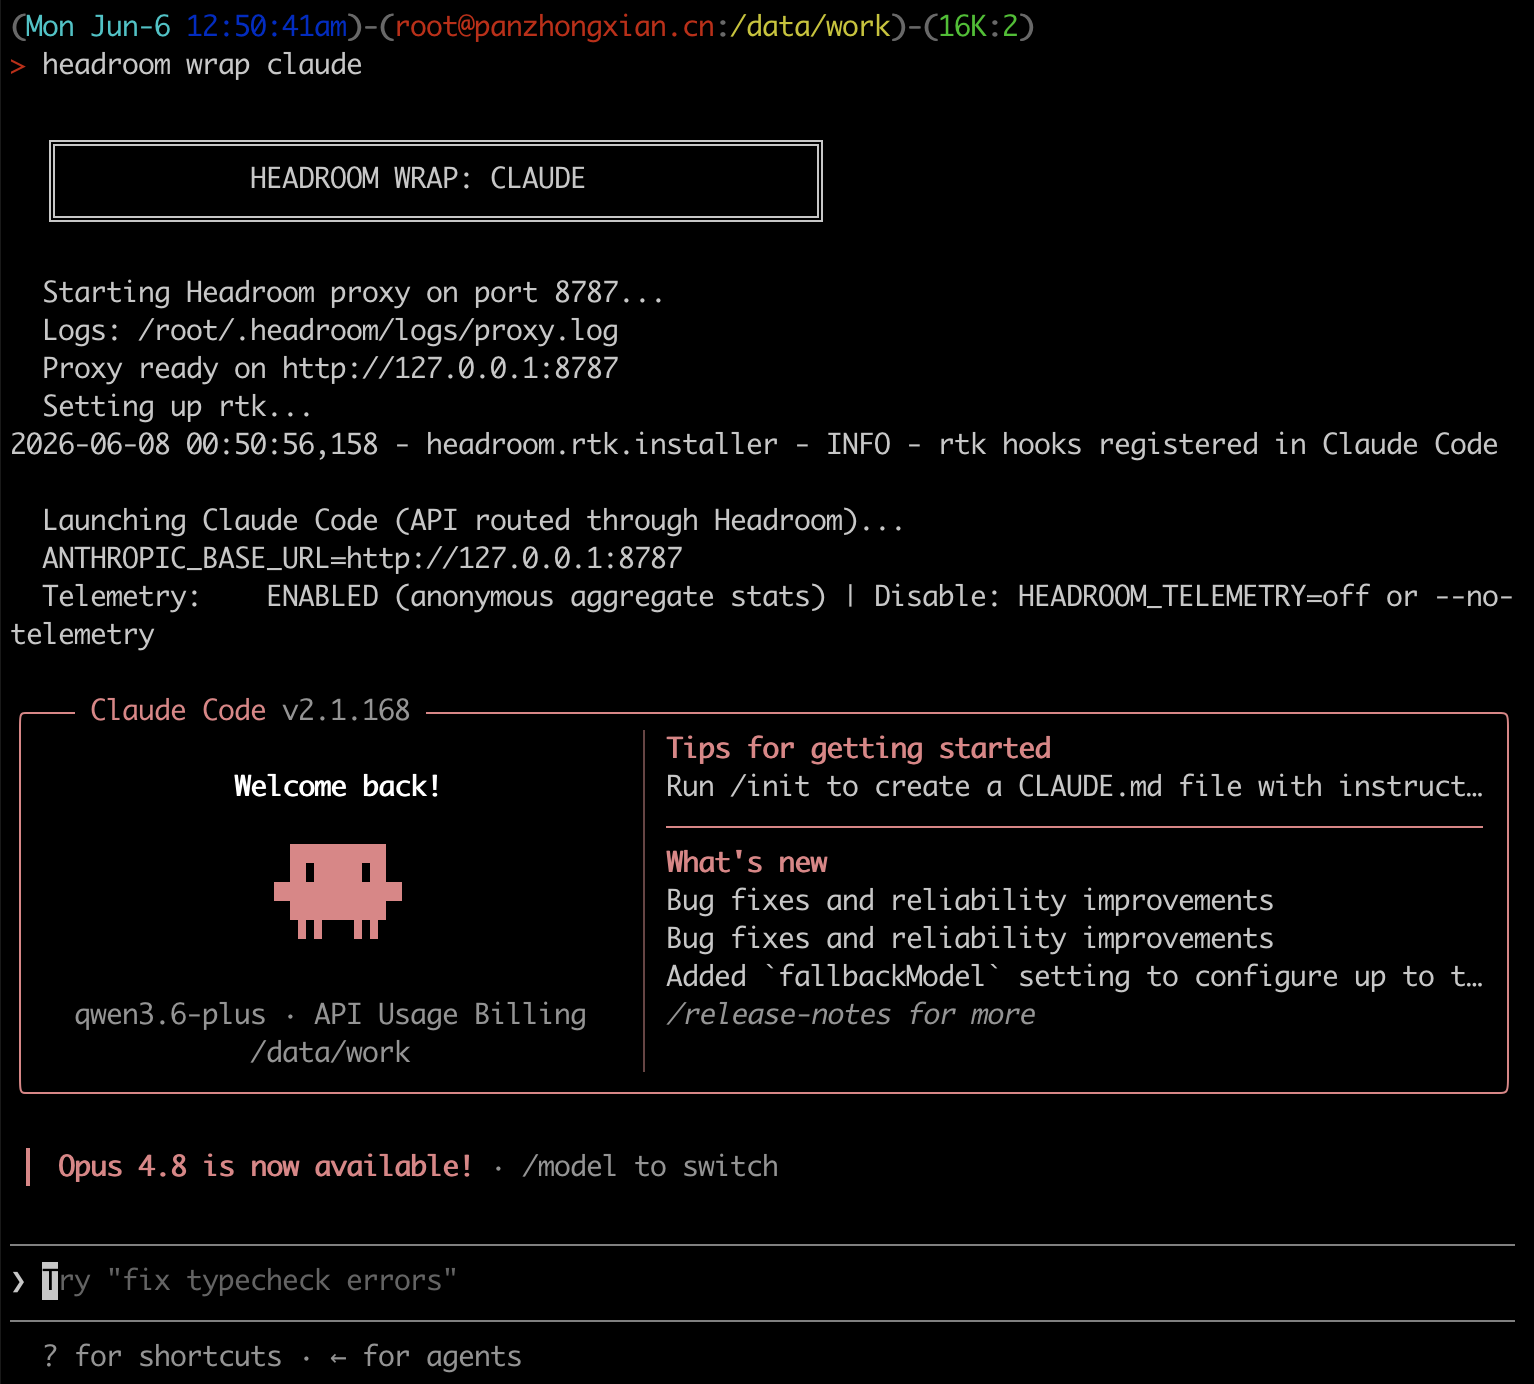Click the "Added `fallbackModel` setting" line
Viewport: 1534px width, 1384px height.
(x=1075, y=976)
